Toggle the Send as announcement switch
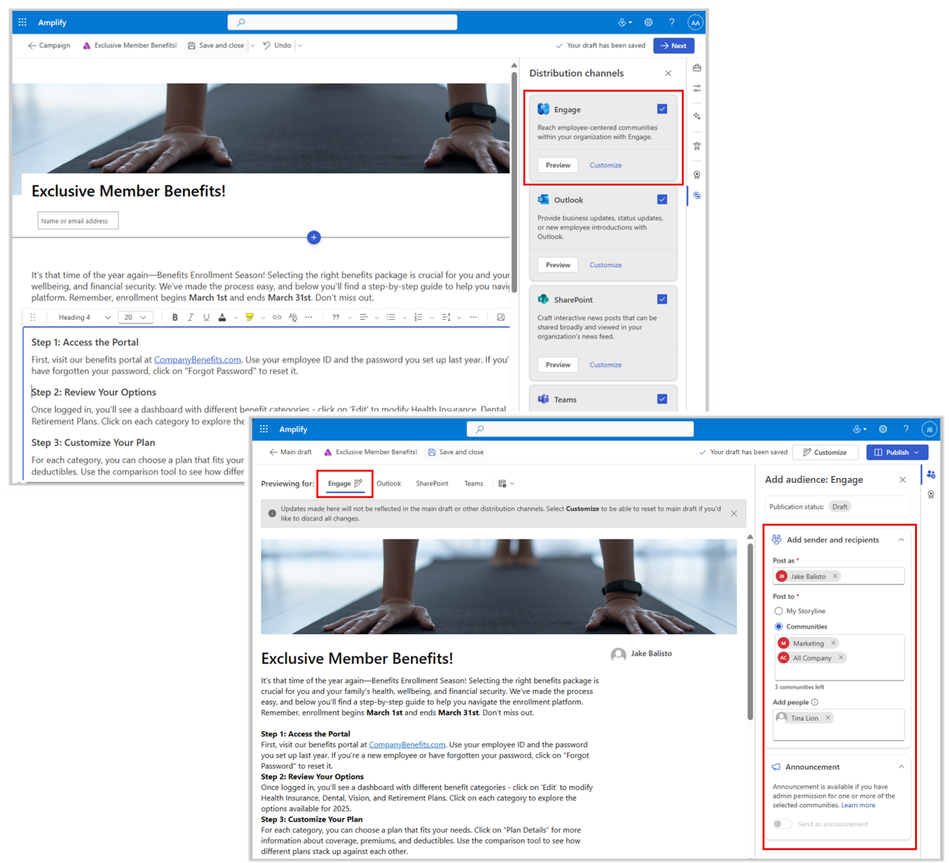Viewport: 949px width, 863px height. click(783, 824)
